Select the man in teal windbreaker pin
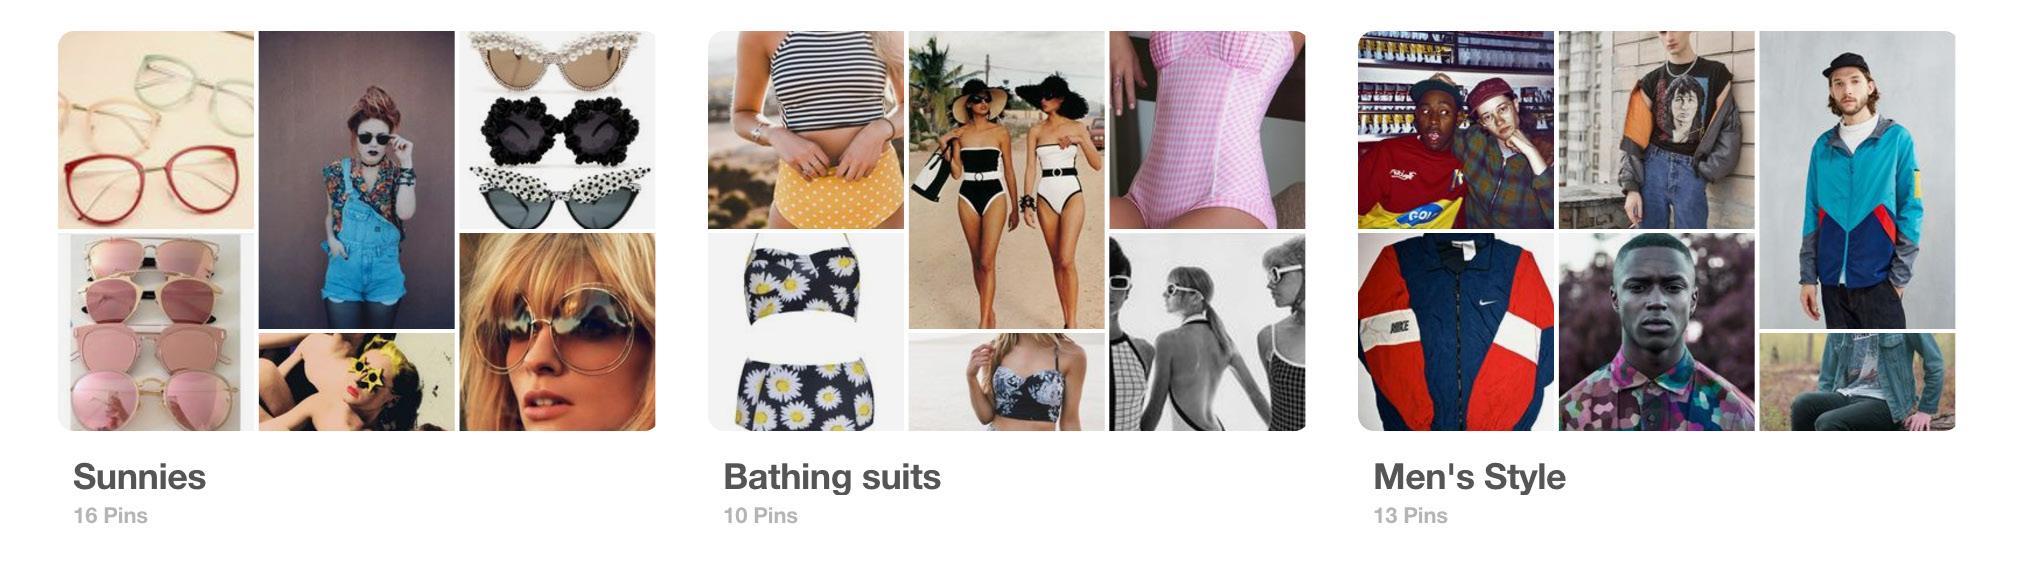The image size is (2028, 568). 1858,180
